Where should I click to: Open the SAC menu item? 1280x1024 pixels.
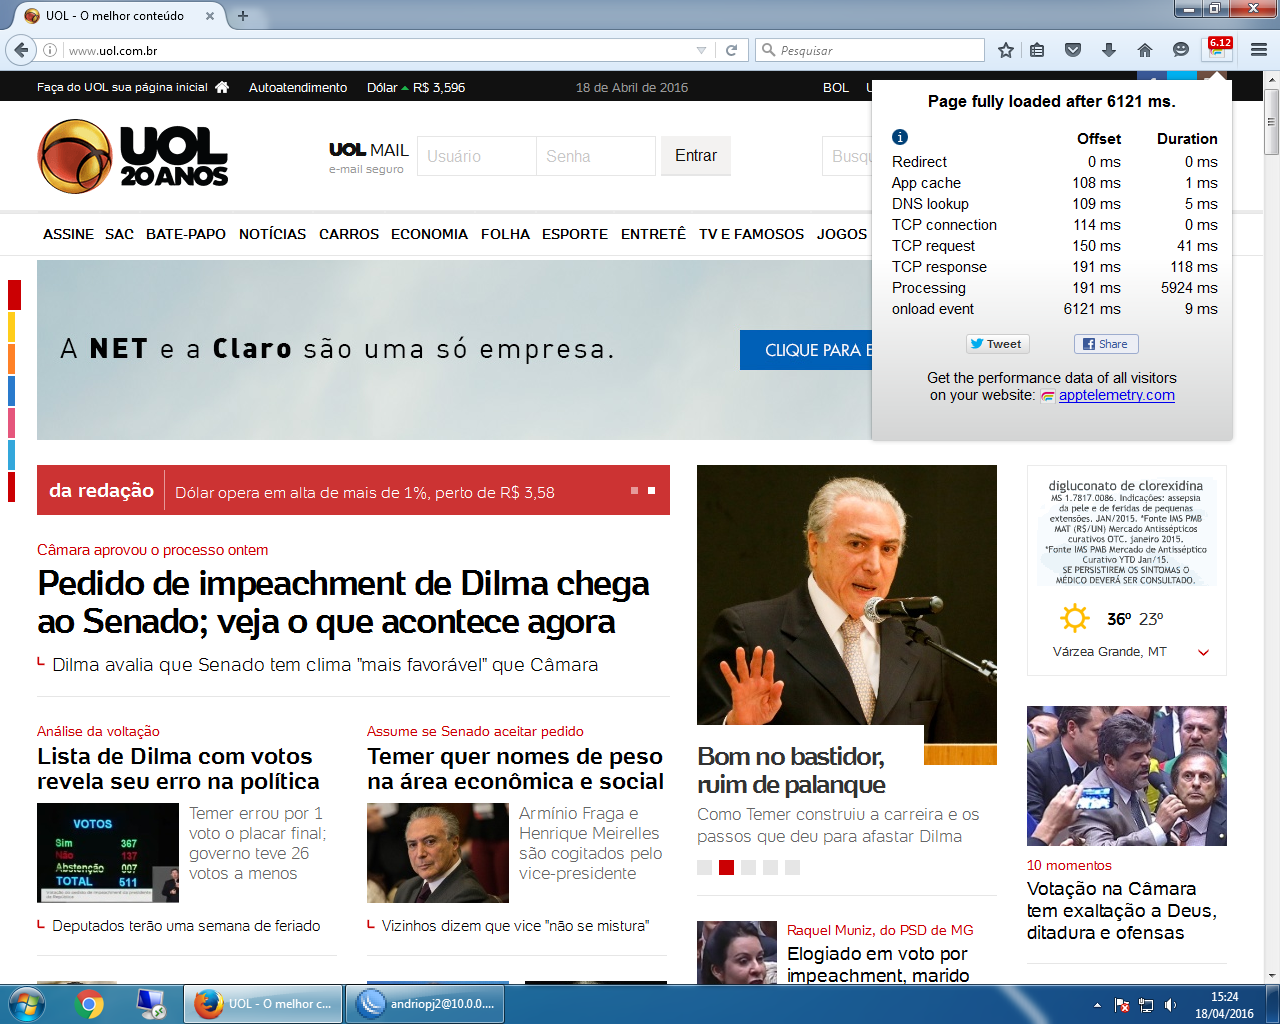tap(119, 234)
